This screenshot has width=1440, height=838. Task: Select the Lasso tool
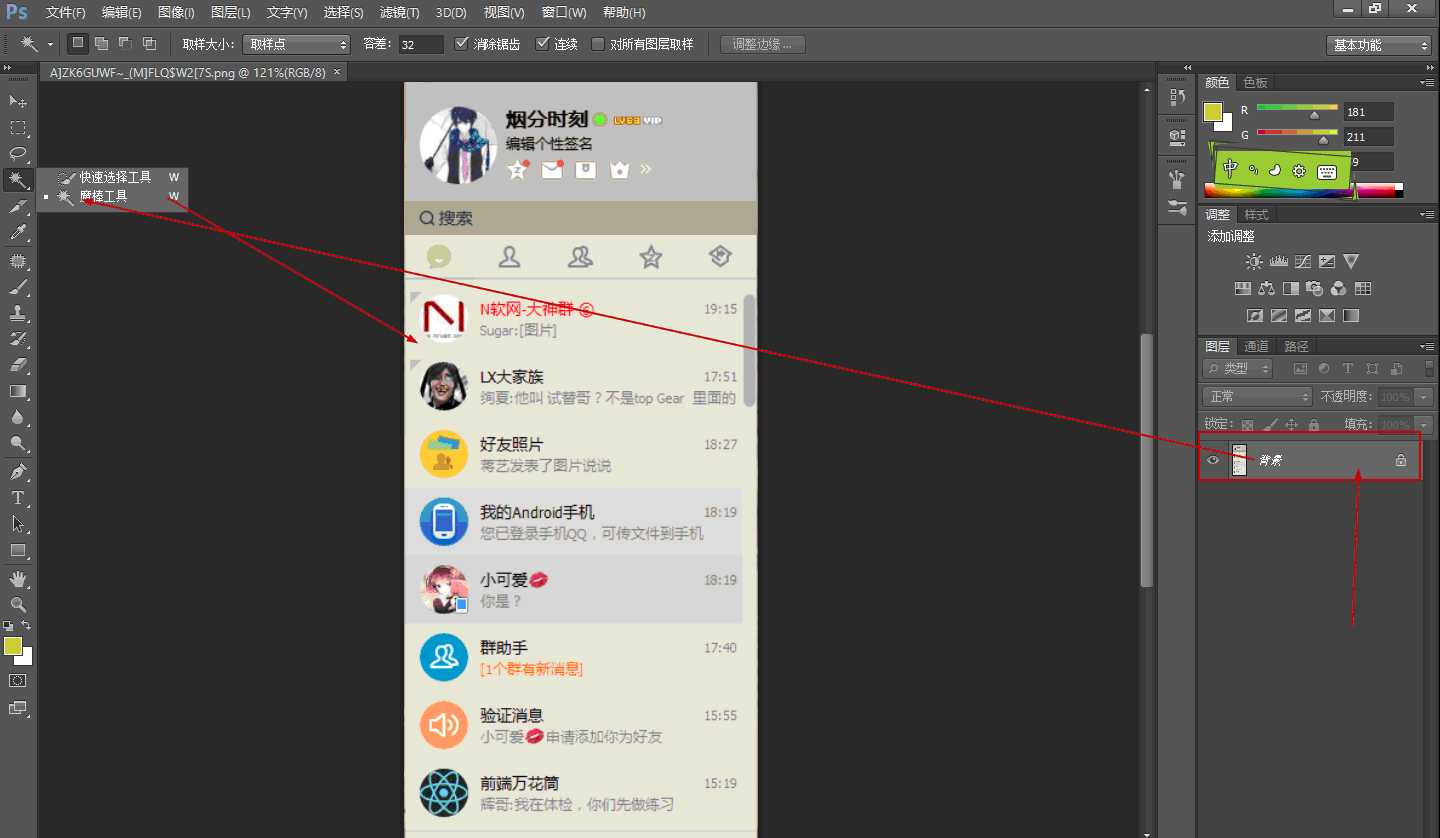[x=18, y=153]
